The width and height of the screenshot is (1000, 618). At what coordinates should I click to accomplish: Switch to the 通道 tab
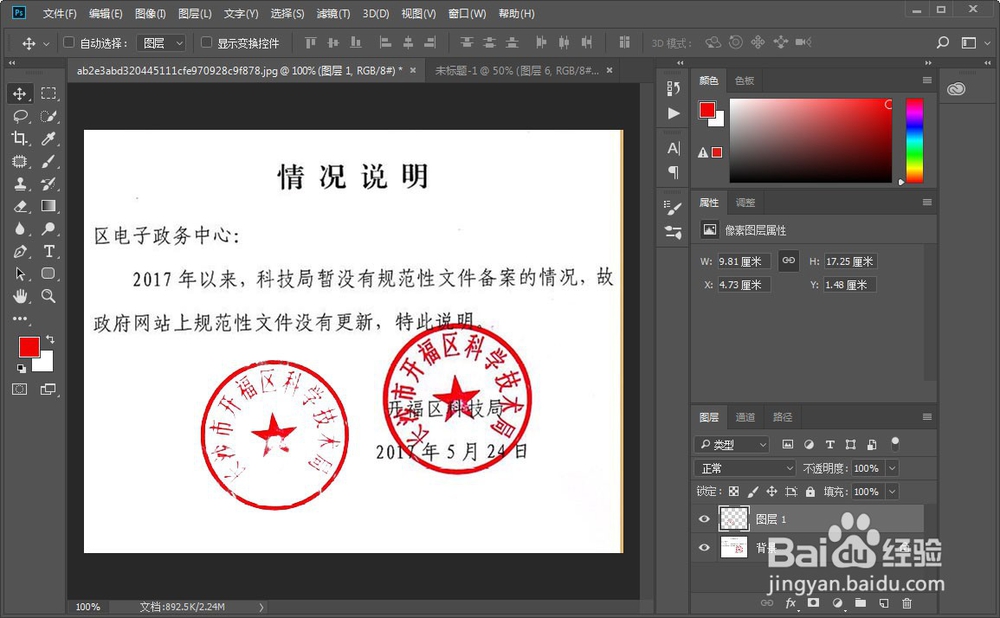tap(744, 417)
